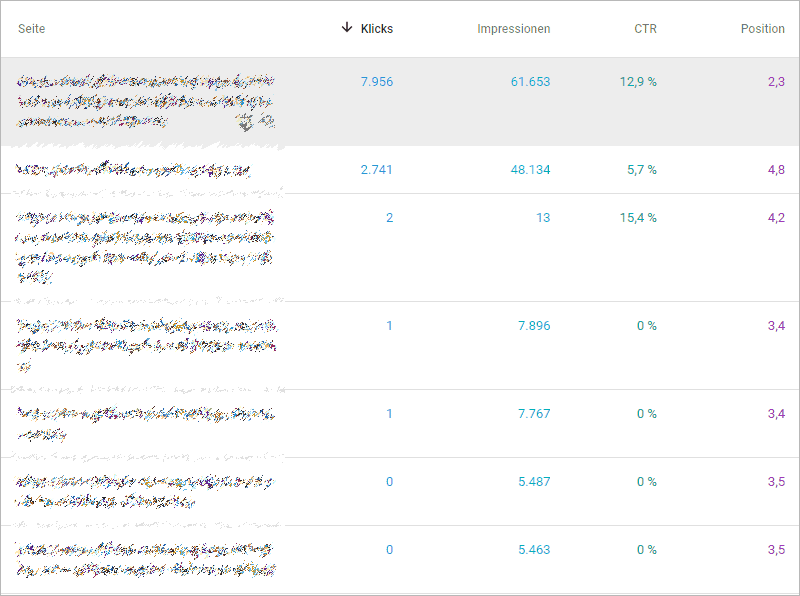This screenshot has width=800, height=596.
Task: Click the 4,2 position value
Action: (776, 218)
